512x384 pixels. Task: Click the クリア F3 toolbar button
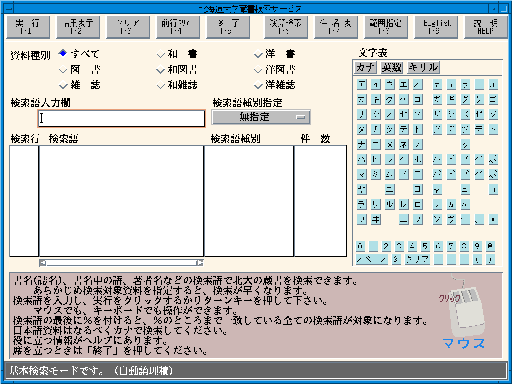click(x=128, y=27)
